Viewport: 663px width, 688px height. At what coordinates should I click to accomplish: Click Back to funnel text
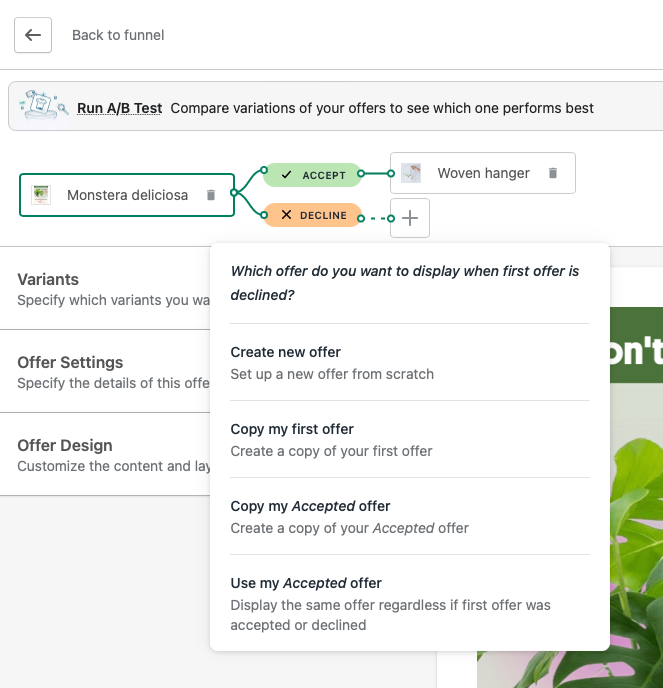tap(118, 35)
